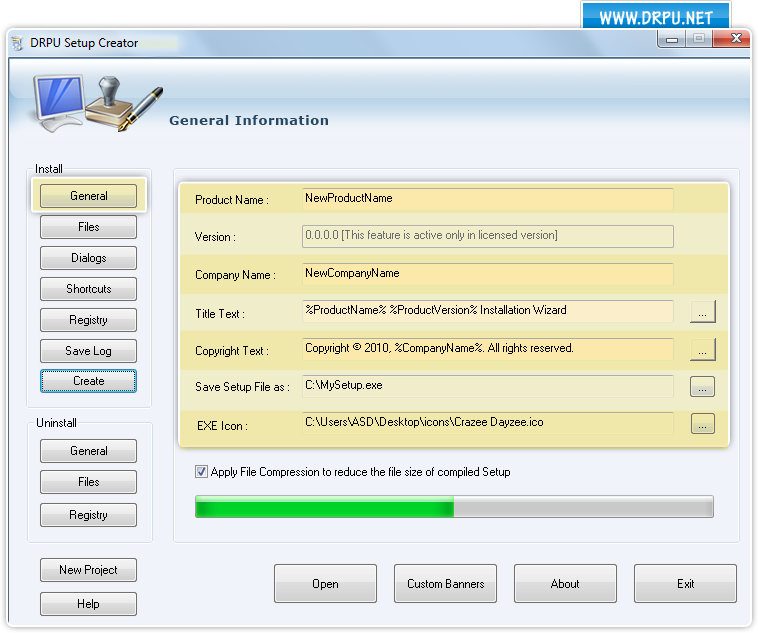Browse for the EXE Icon file

(x=702, y=424)
